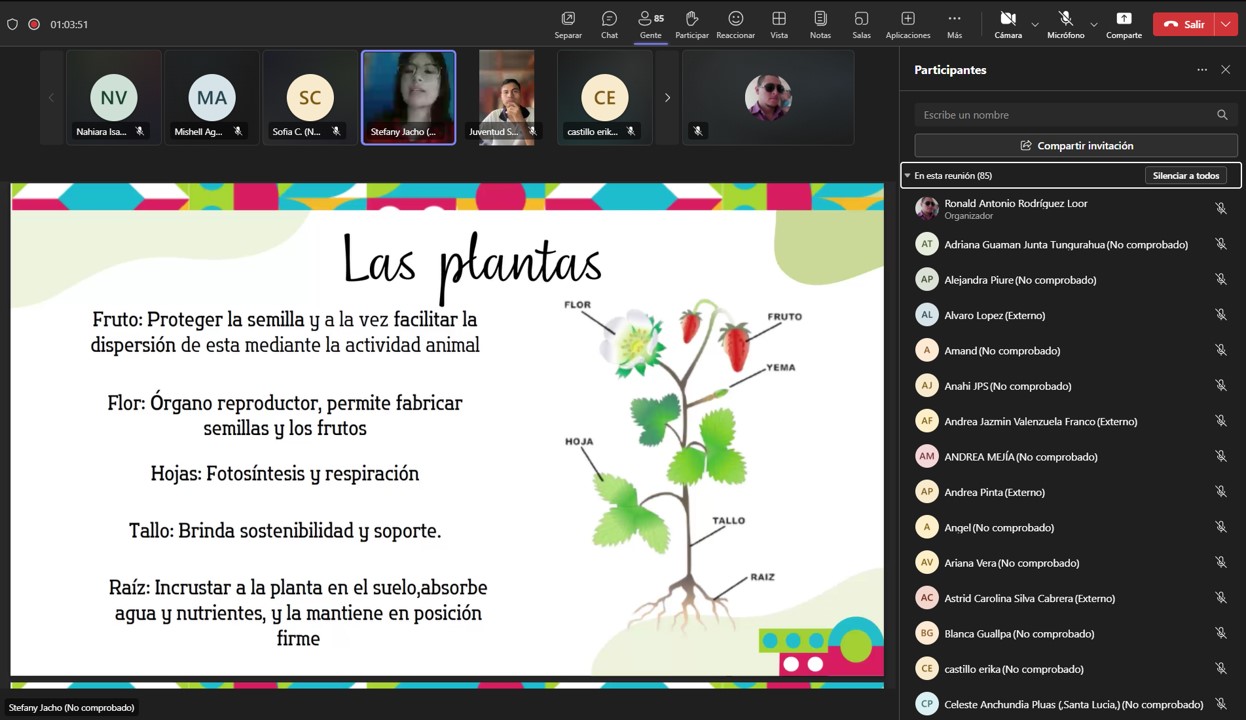Open the Vista layout menu
Viewport: 1246px width, 720px height.
click(x=778, y=24)
